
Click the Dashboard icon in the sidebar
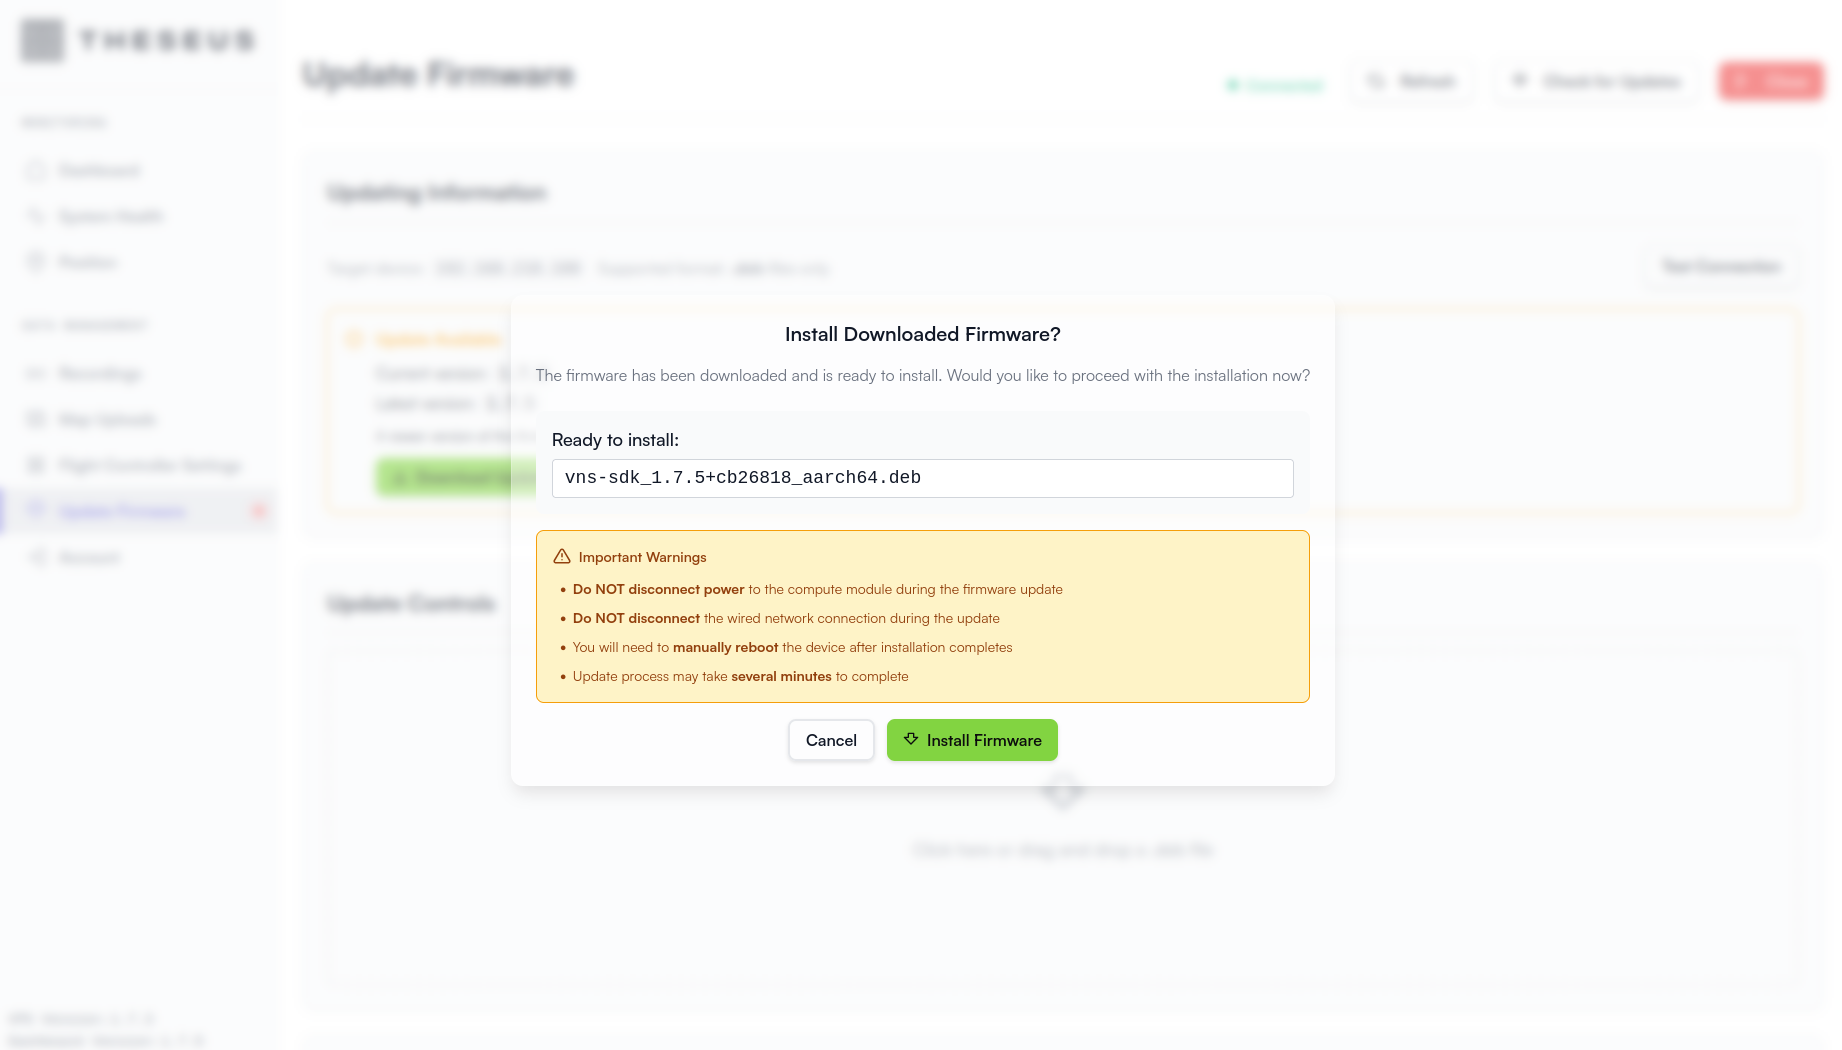point(36,171)
